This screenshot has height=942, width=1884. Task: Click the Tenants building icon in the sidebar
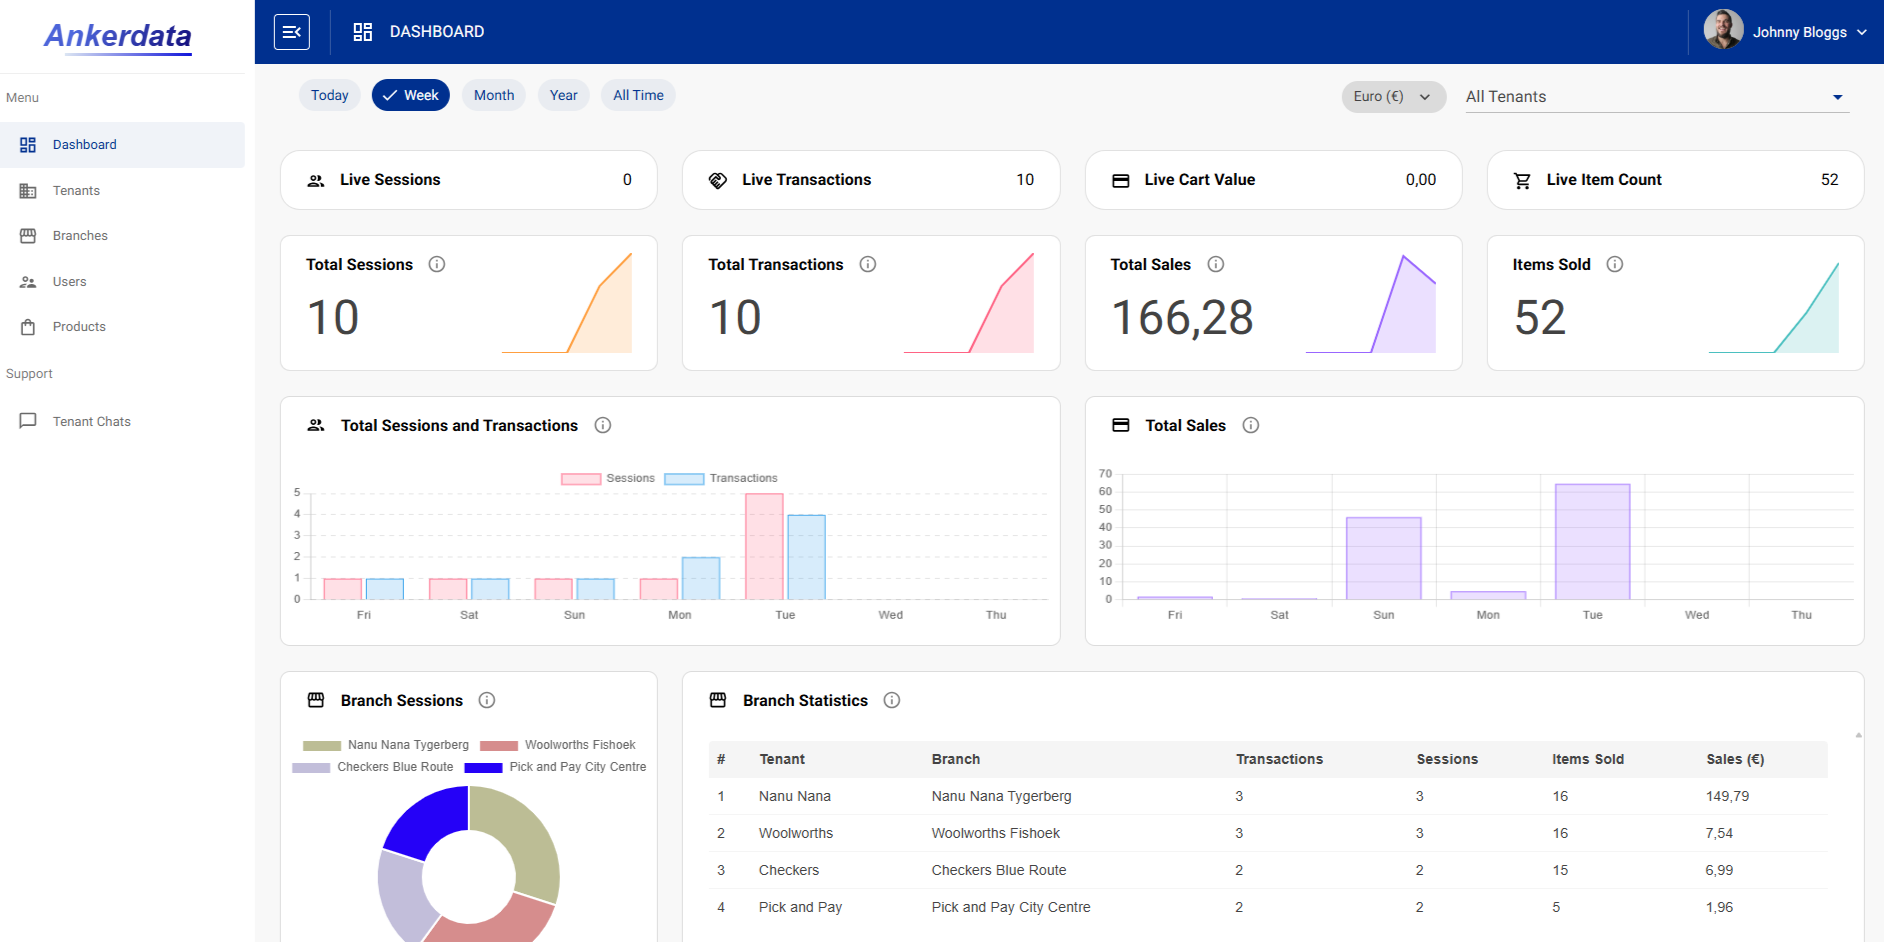point(28,191)
